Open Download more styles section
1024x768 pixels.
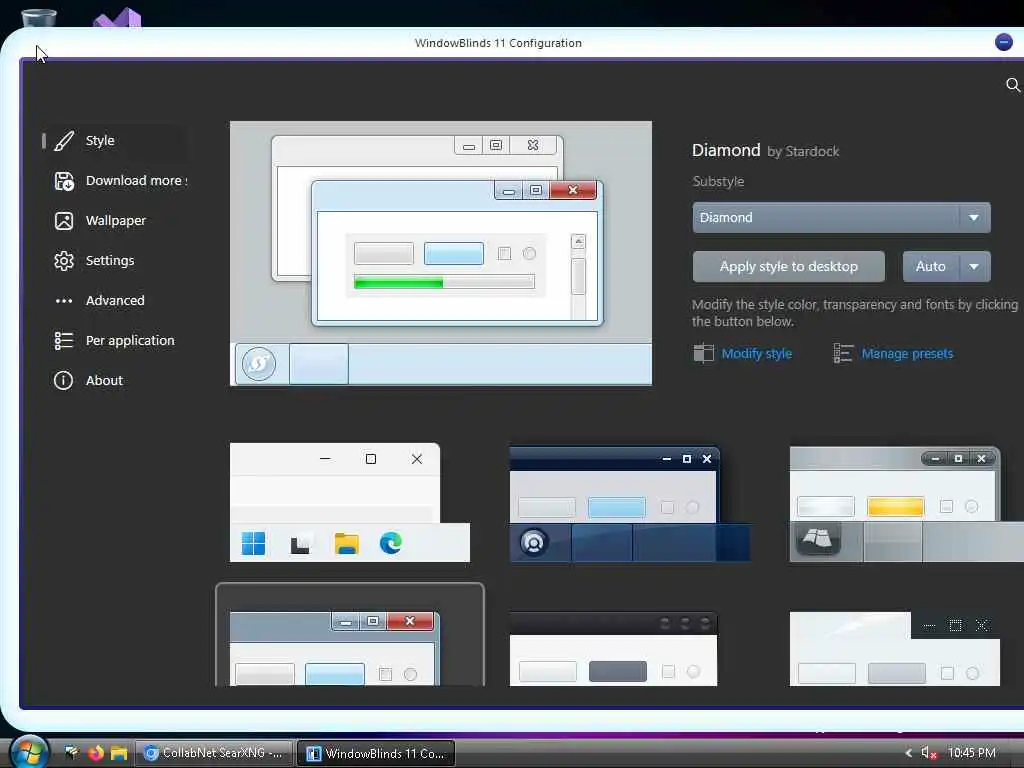coord(115,181)
